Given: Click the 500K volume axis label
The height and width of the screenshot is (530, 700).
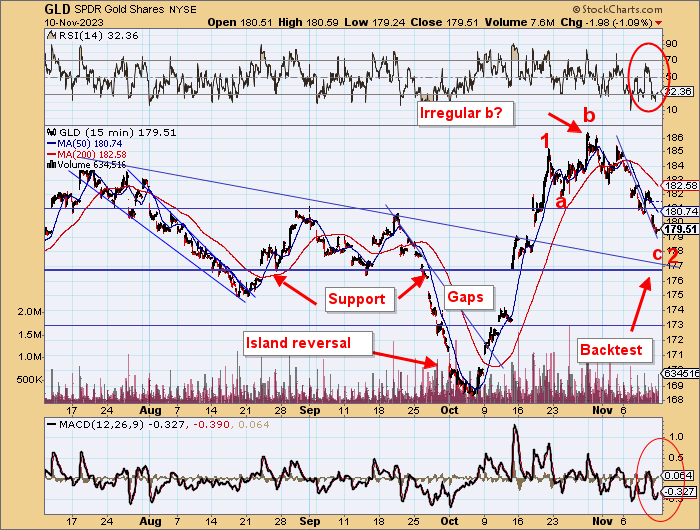Looking at the screenshot, I should [x=30, y=380].
